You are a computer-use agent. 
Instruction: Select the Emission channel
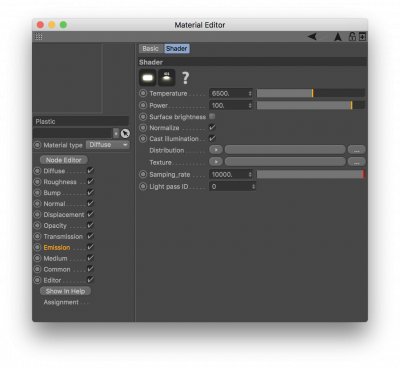(x=57, y=247)
